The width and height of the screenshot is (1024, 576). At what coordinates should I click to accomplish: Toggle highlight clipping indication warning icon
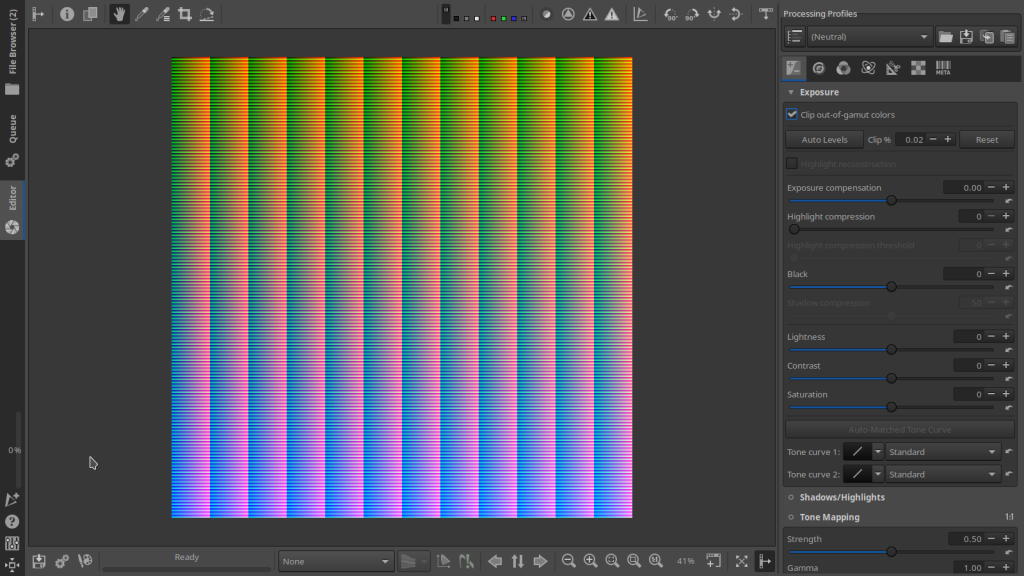[x=611, y=14]
